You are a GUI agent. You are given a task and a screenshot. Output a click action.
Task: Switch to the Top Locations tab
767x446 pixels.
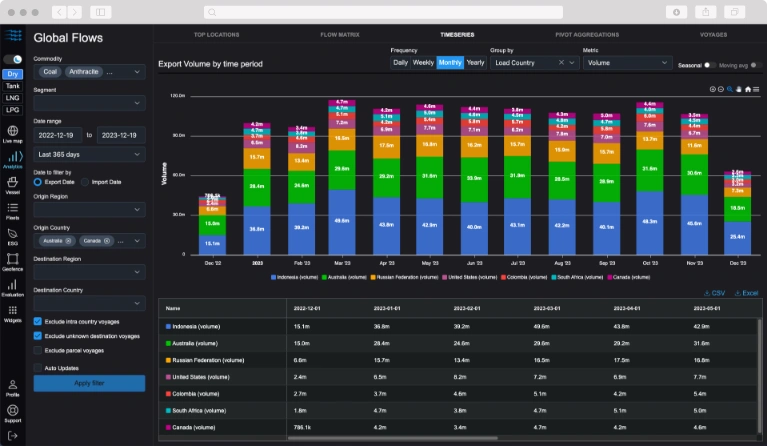pyautogui.click(x=217, y=35)
